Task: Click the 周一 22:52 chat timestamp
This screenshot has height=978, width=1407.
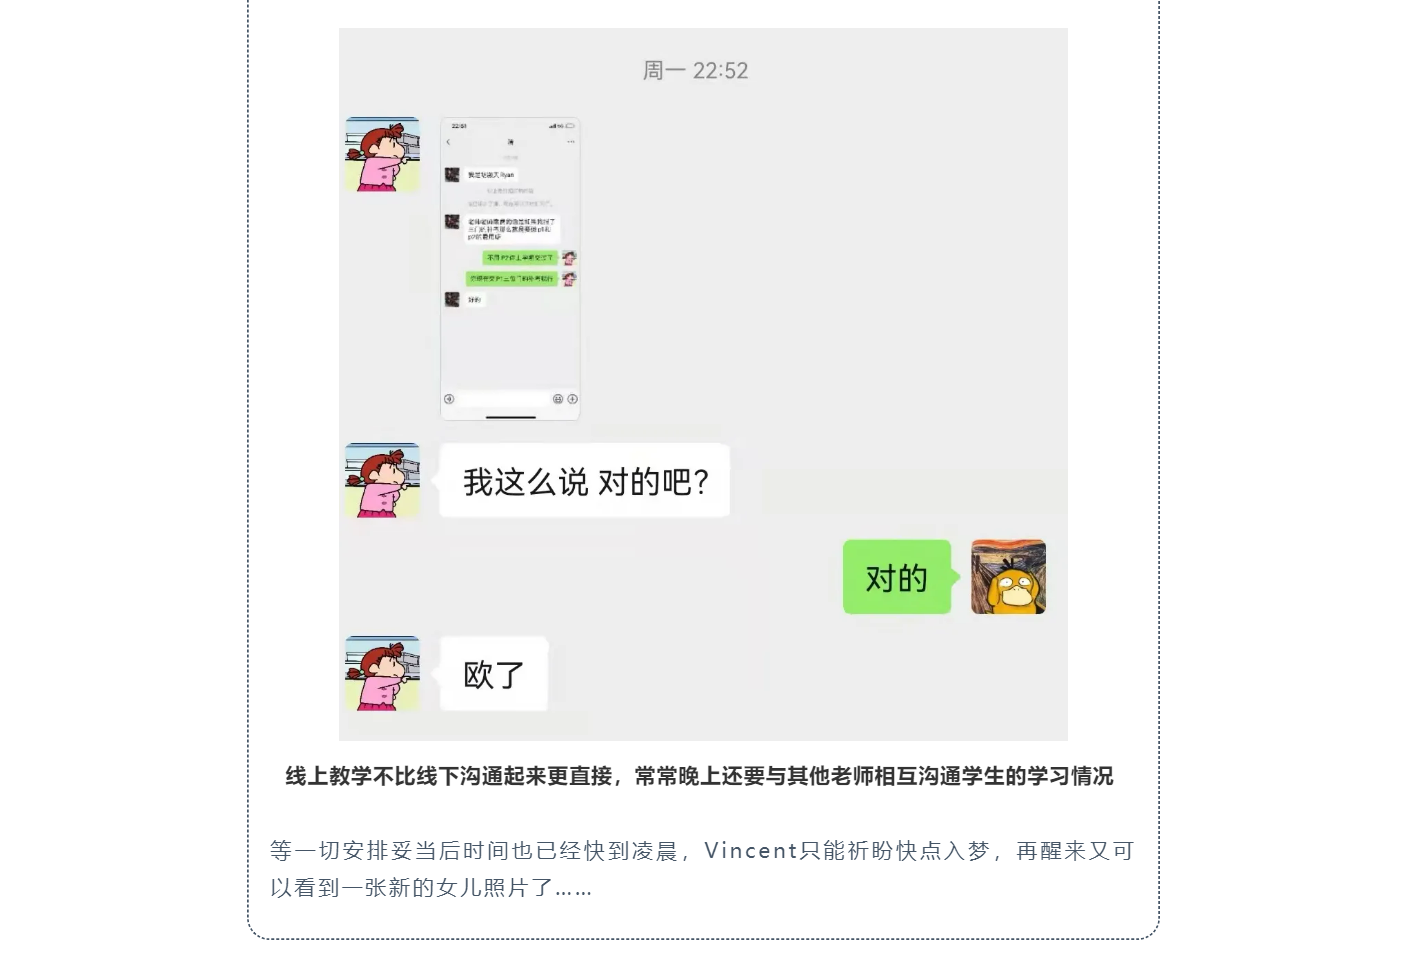Action: tap(695, 70)
